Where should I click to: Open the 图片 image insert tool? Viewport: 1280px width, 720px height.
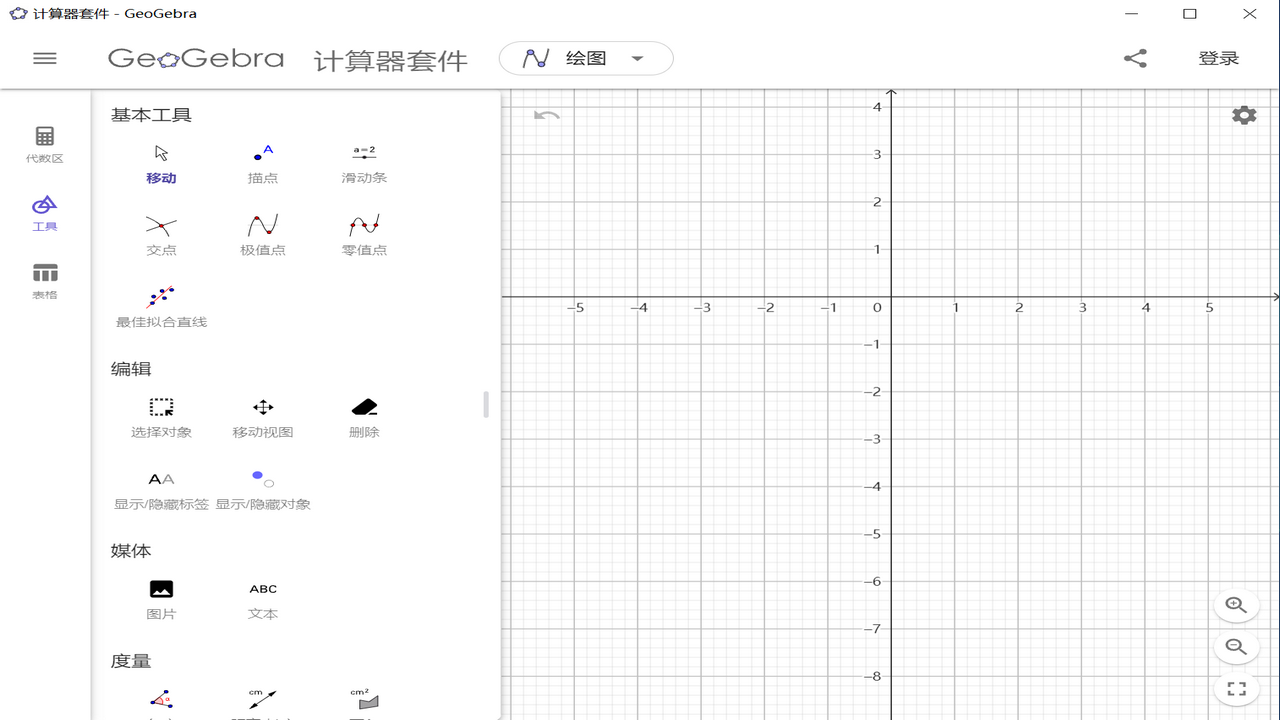tap(161, 598)
